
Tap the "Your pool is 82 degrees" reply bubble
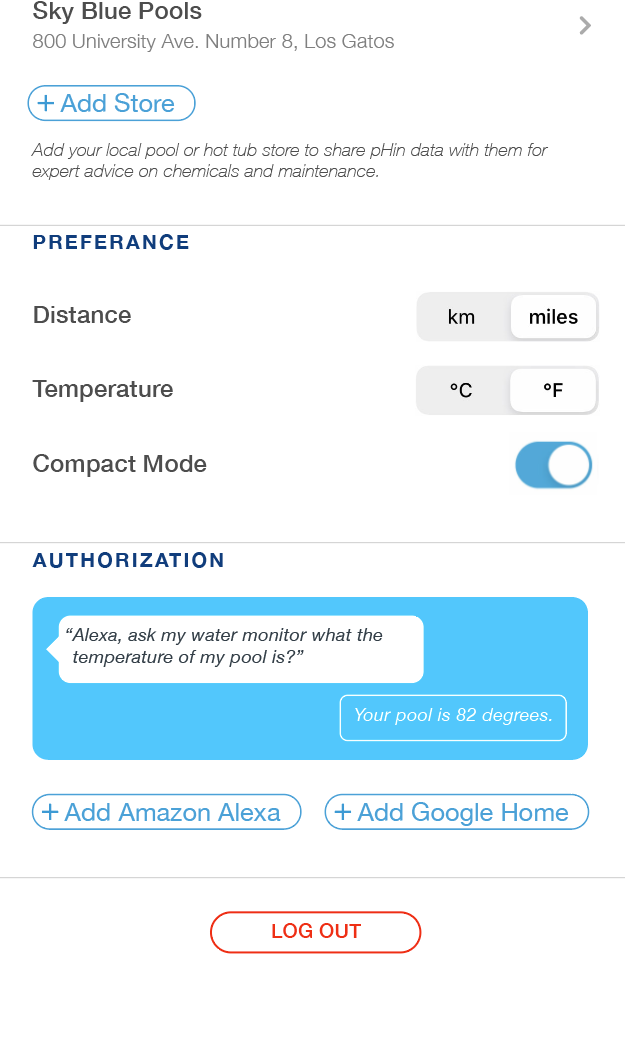click(453, 716)
